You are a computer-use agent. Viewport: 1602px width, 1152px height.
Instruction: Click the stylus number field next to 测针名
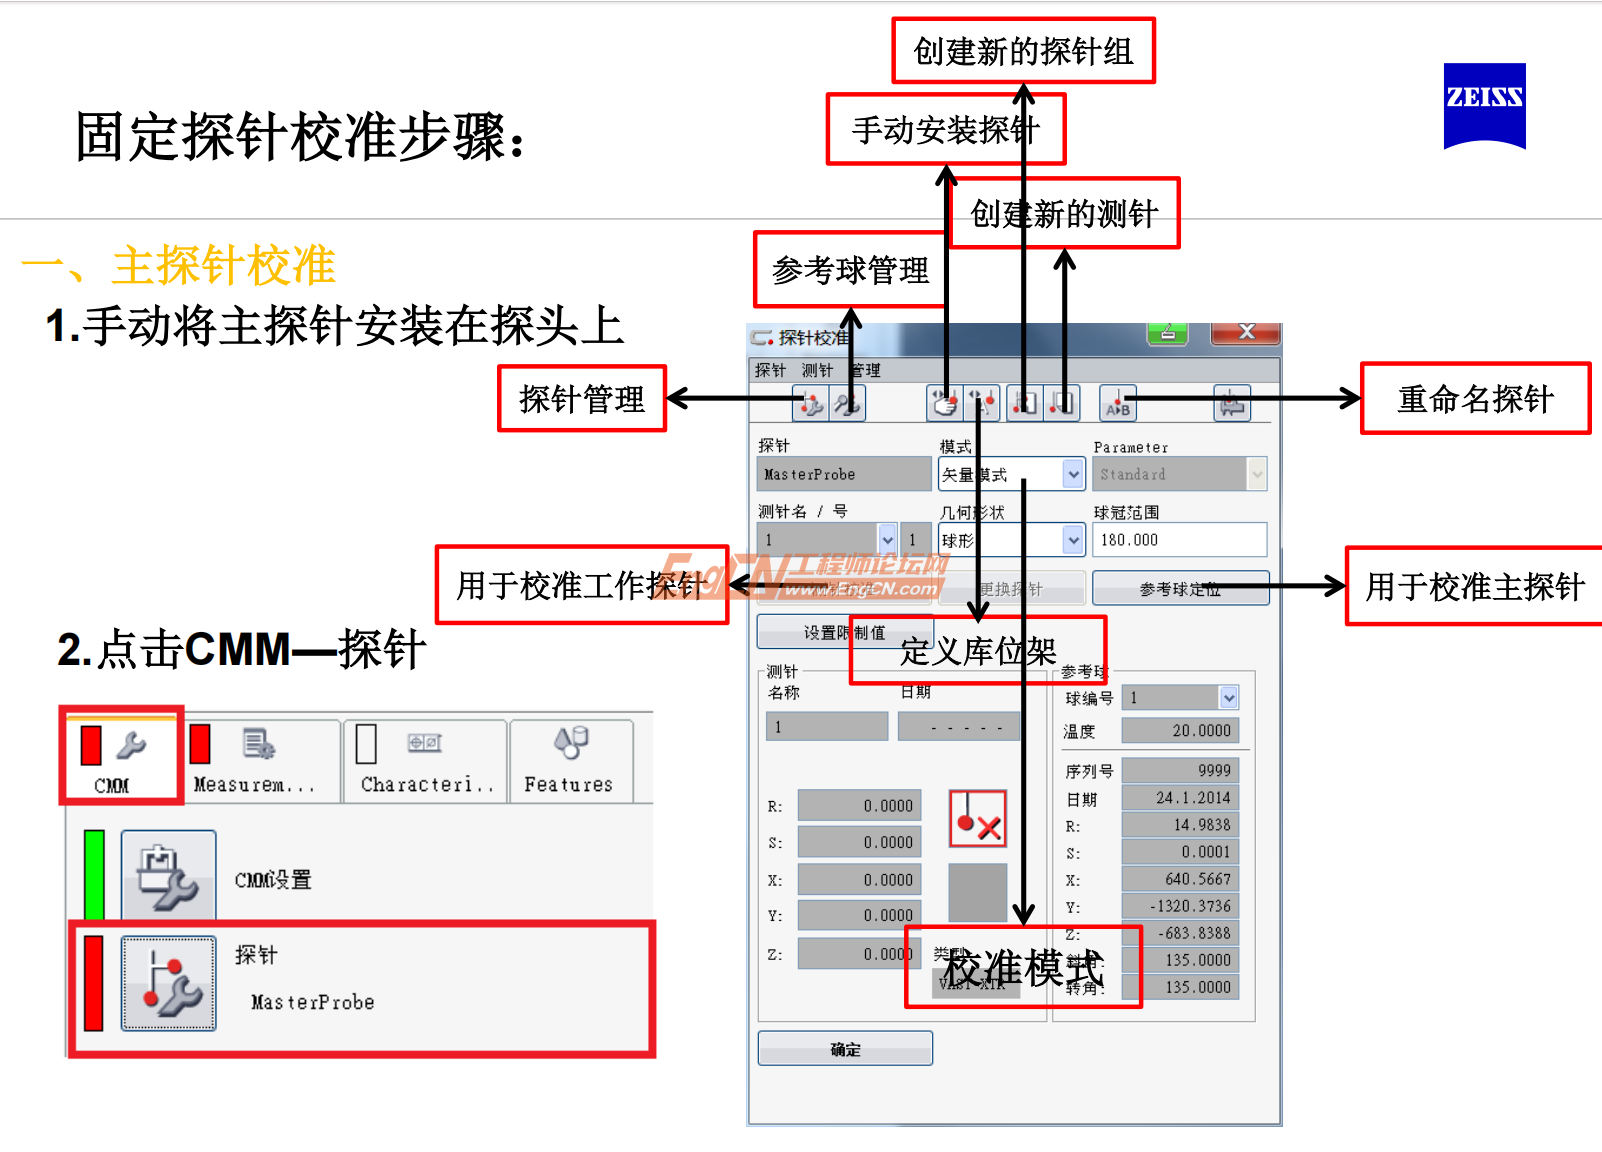coord(914,539)
